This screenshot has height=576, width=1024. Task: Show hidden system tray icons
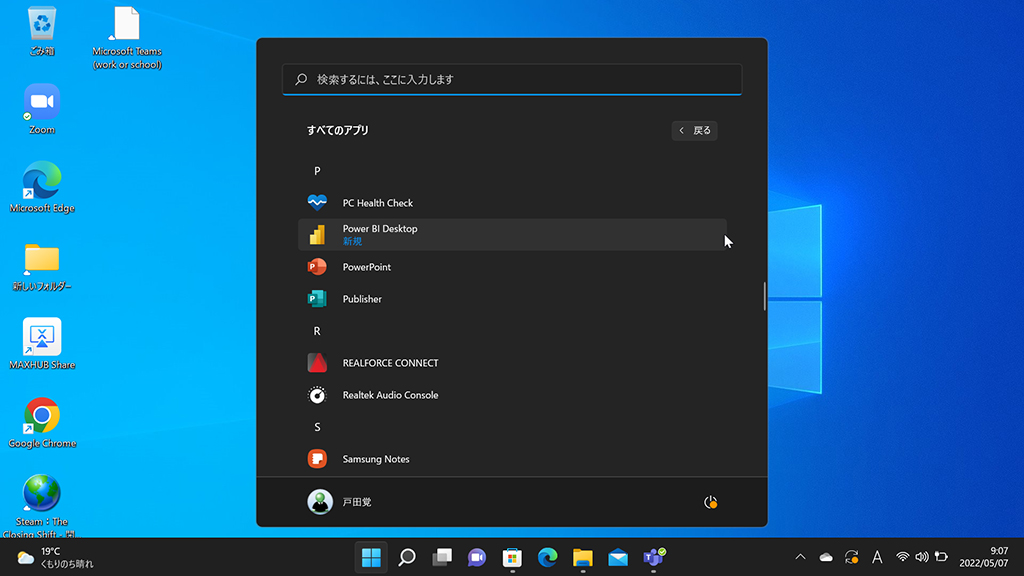[800, 557]
